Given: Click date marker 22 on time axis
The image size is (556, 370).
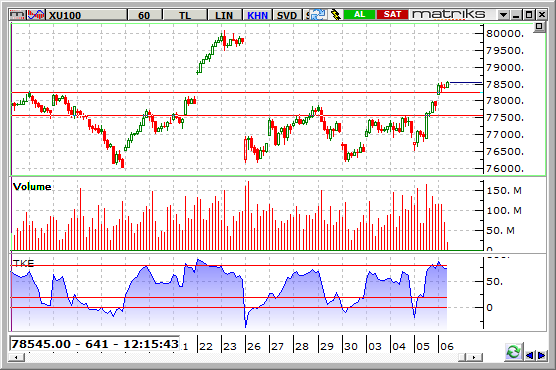Looking at the screenshot, I should [206, 346].
